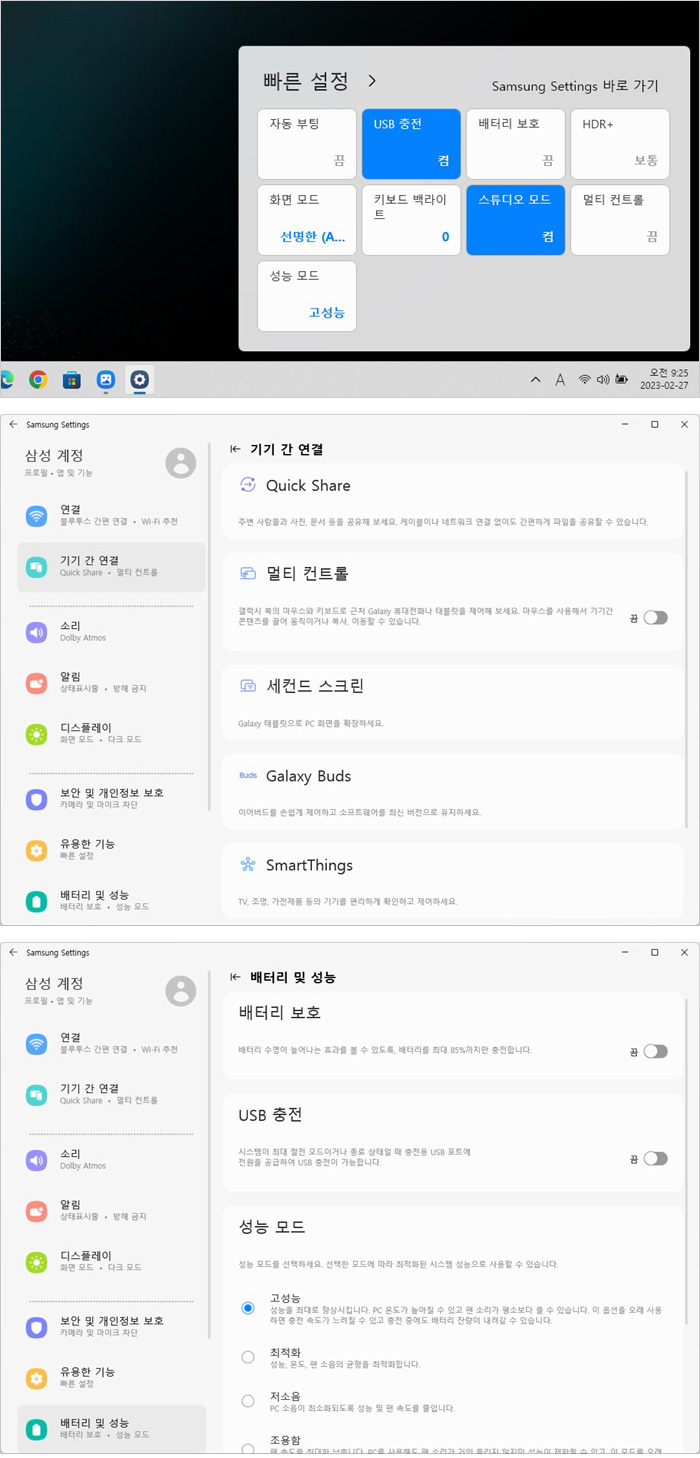Select the 저소음 performance radio button

point(248,1401)
